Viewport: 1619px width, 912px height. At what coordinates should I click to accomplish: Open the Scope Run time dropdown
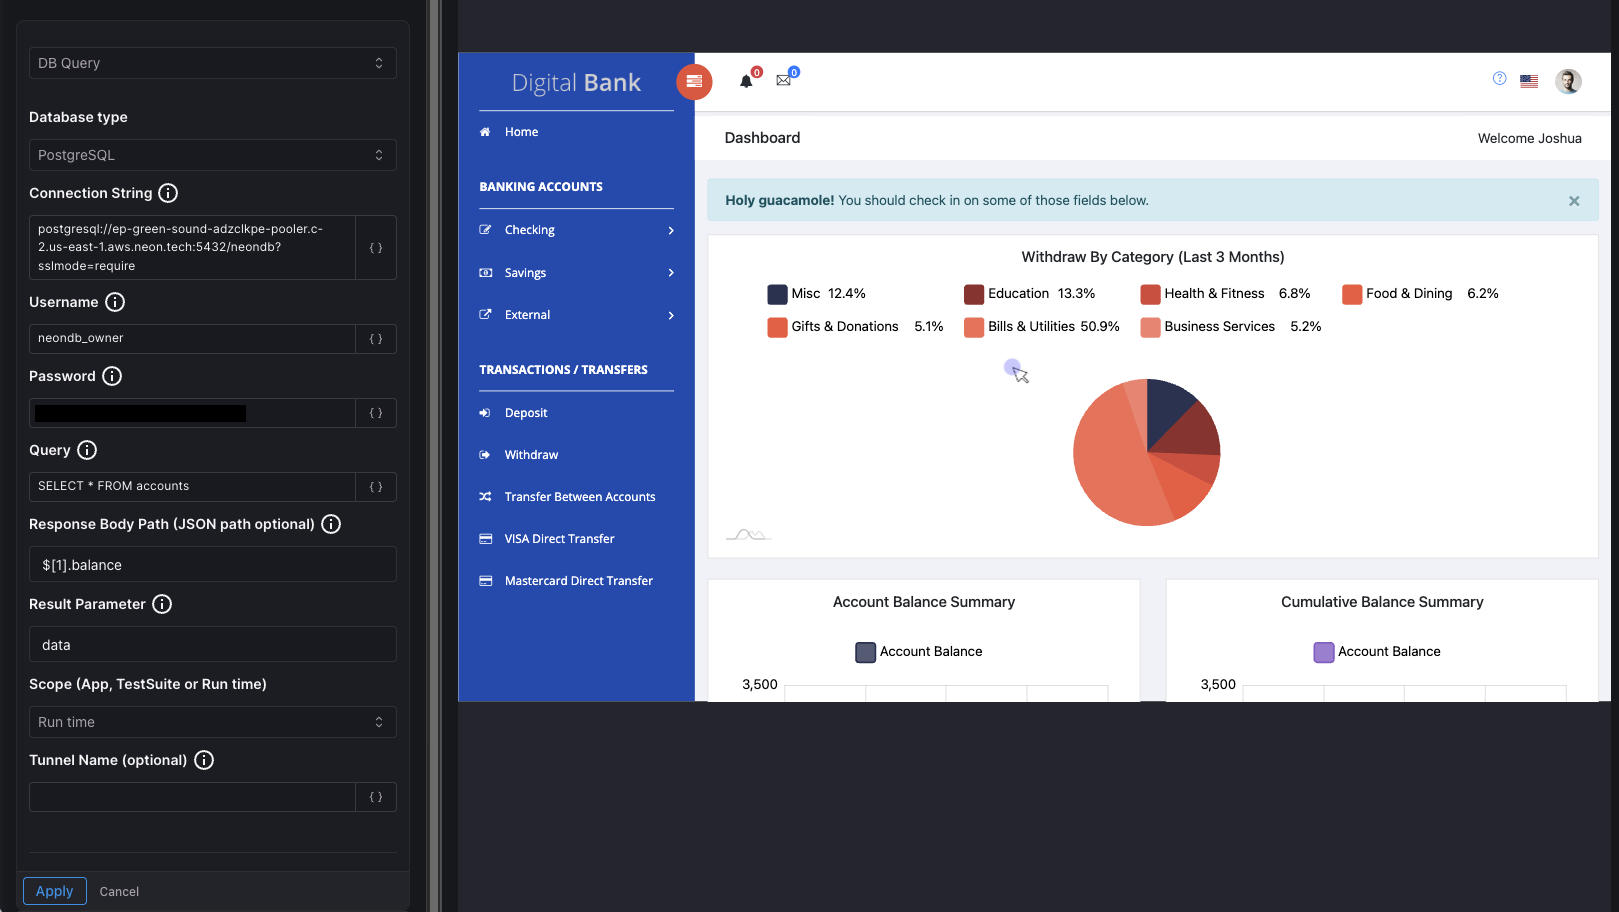212,722
